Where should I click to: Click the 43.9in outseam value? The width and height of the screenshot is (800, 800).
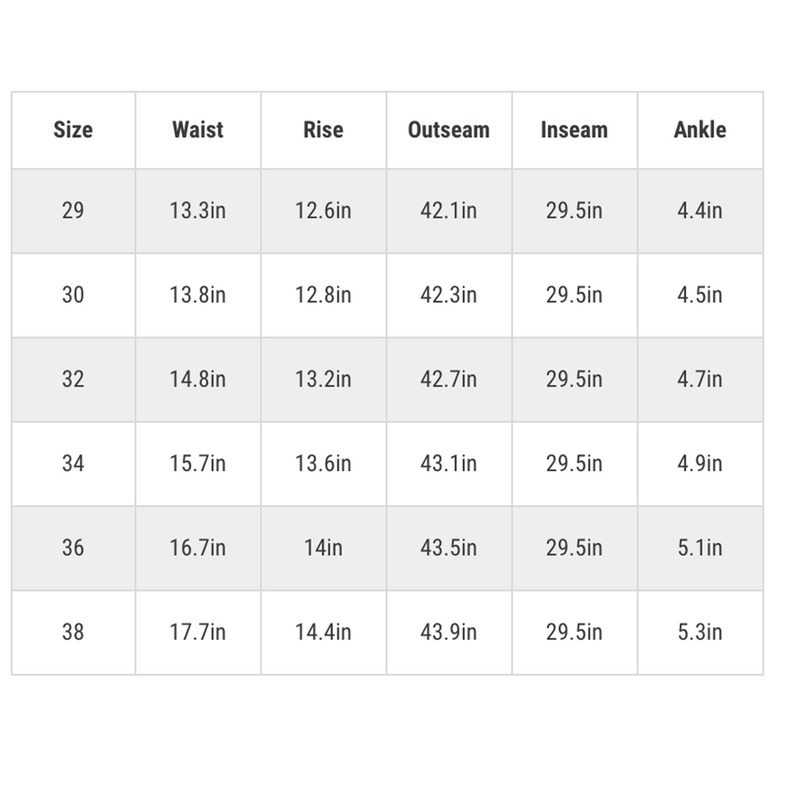coord(449,632)
